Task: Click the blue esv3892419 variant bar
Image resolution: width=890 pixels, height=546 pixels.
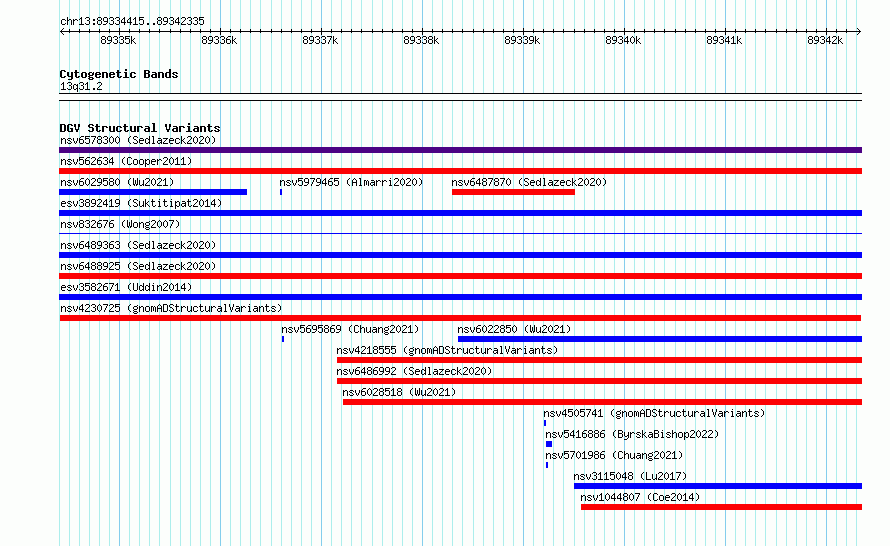Action: coord(460,213)
